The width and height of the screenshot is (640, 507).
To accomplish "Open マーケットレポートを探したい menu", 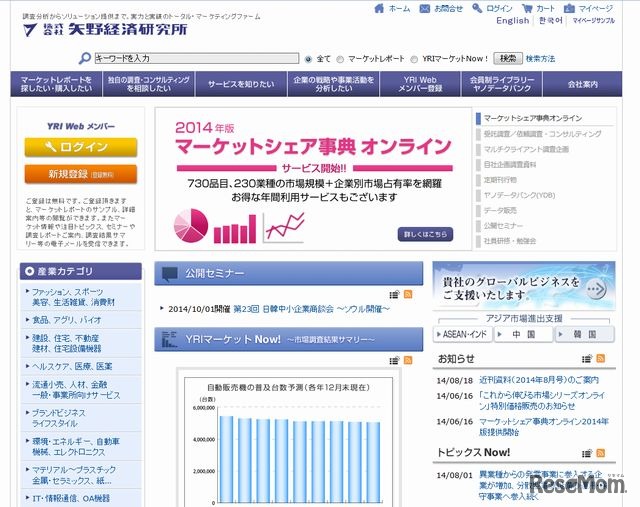I will (56, 84).
